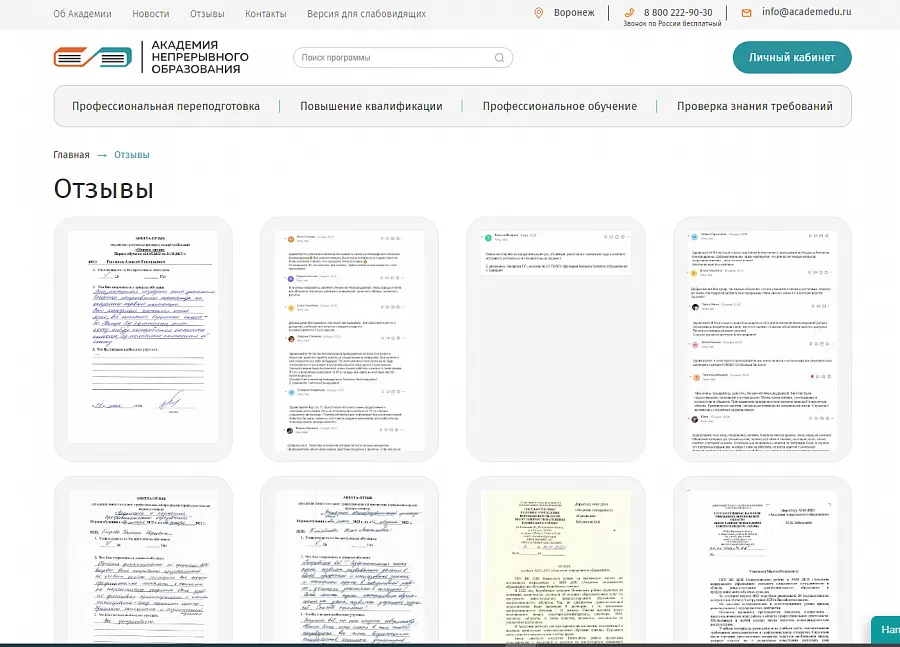Click the teal chat widget button

point(886,630)
